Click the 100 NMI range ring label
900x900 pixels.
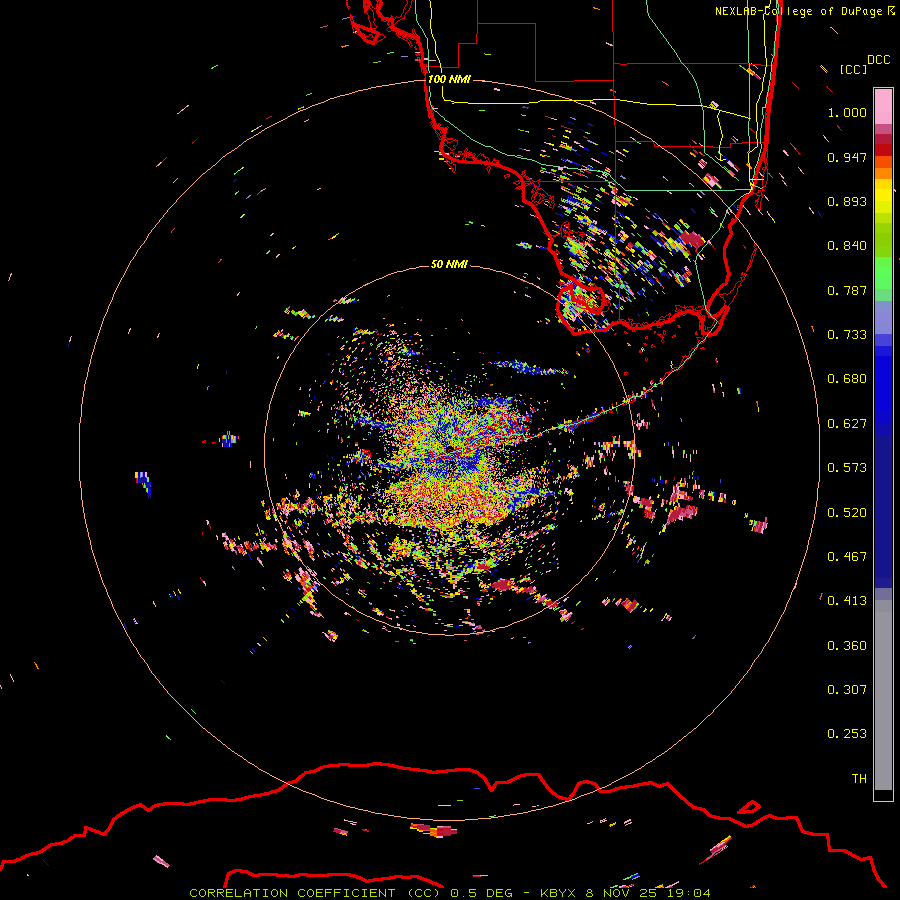(449, 79)
